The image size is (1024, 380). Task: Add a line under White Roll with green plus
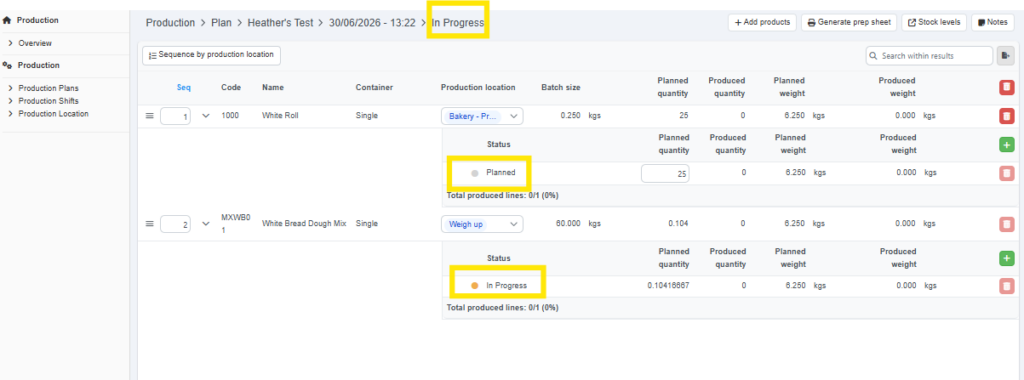click(x=1006, y=144)
